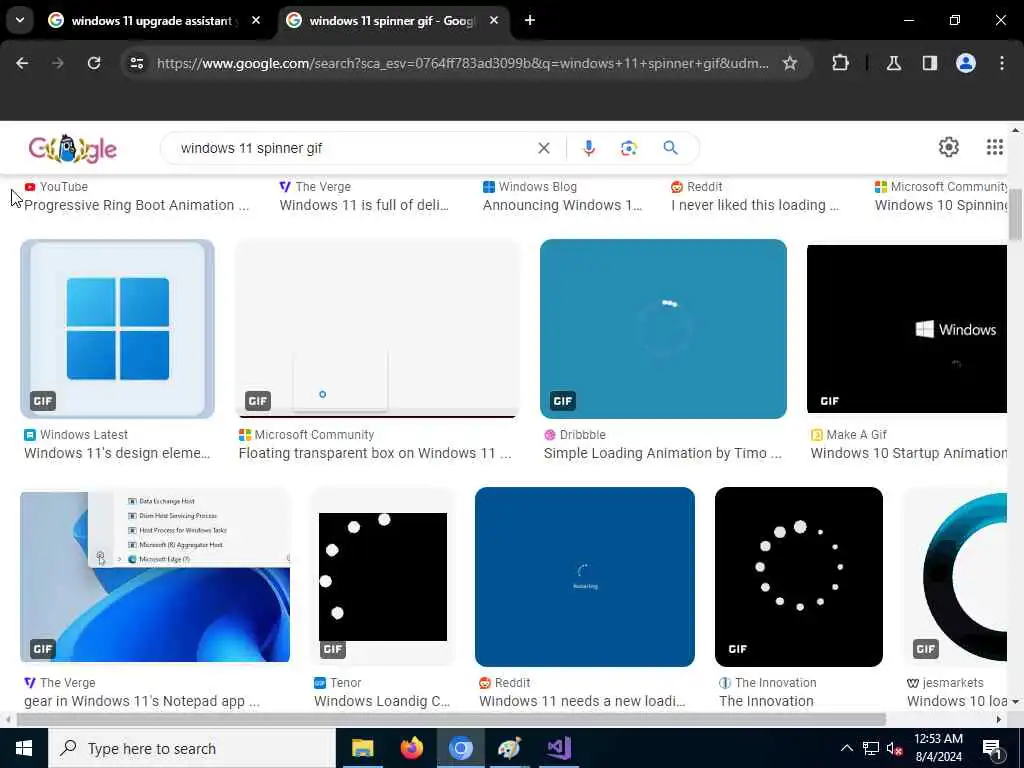Open Paint app from taskbar
This screenshot has height=768, width=1024.
[509, 748]
